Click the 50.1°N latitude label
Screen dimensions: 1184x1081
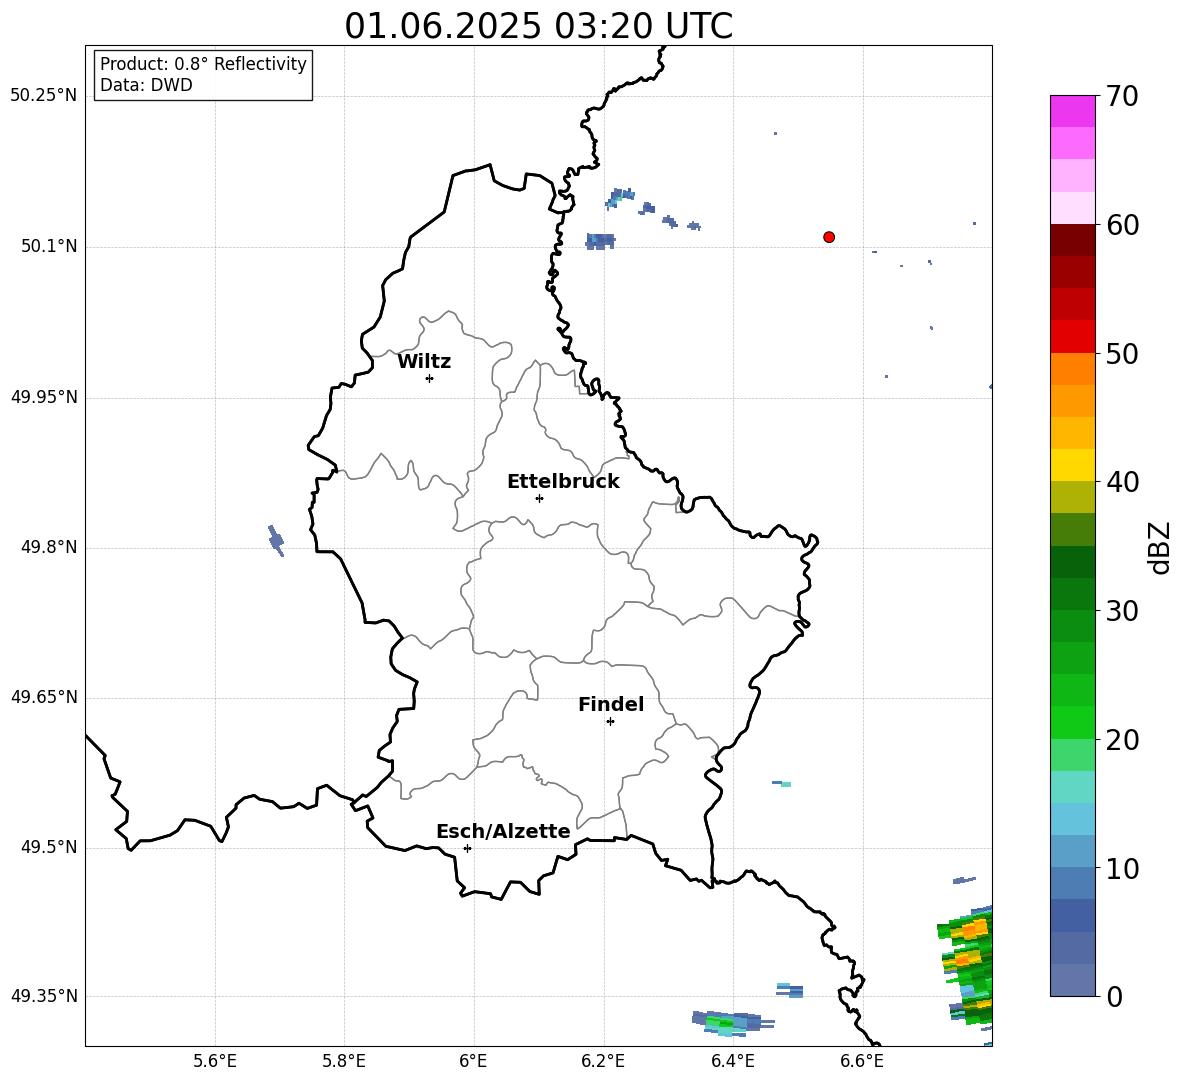click(49, 246)
